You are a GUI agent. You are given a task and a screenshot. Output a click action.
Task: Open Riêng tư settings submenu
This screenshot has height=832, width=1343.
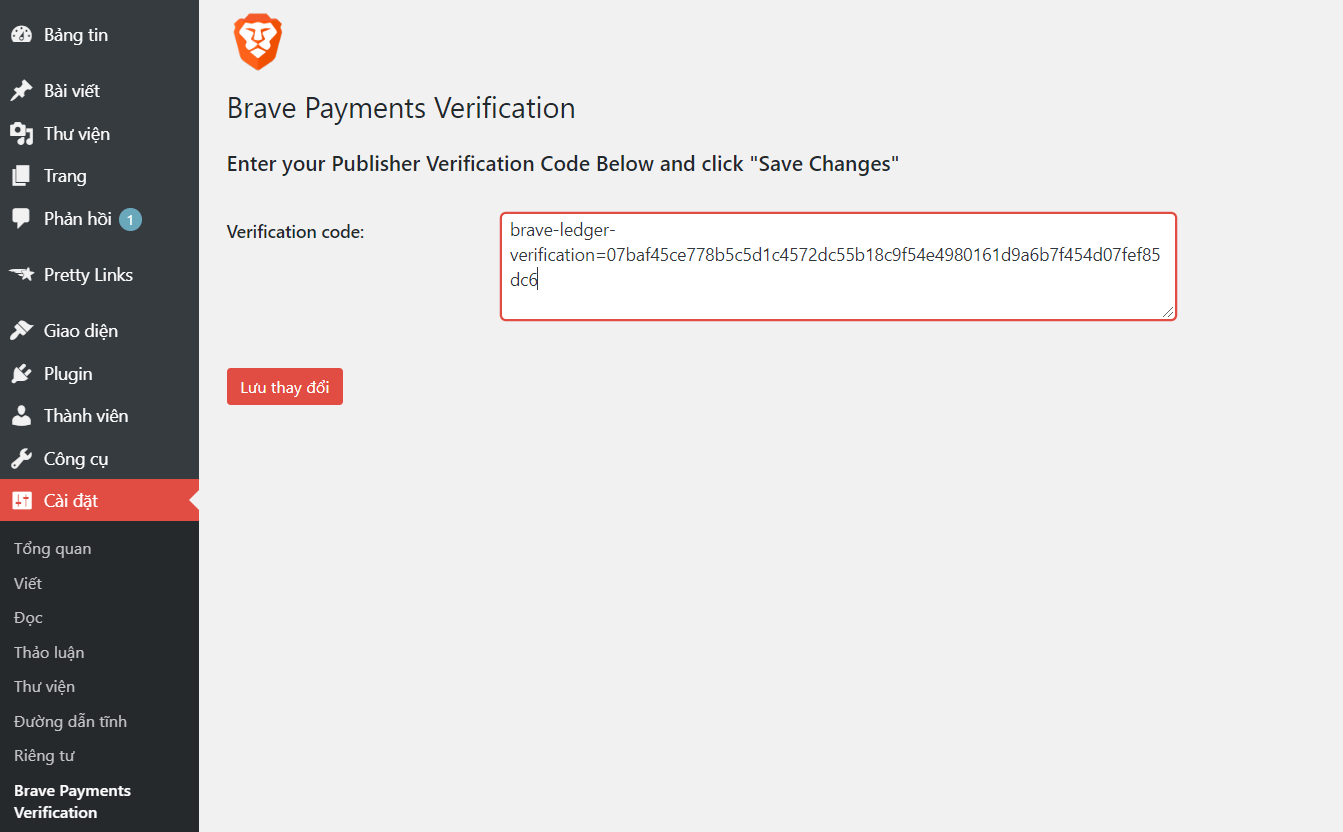pyautogui.click(x=44, y=756)
